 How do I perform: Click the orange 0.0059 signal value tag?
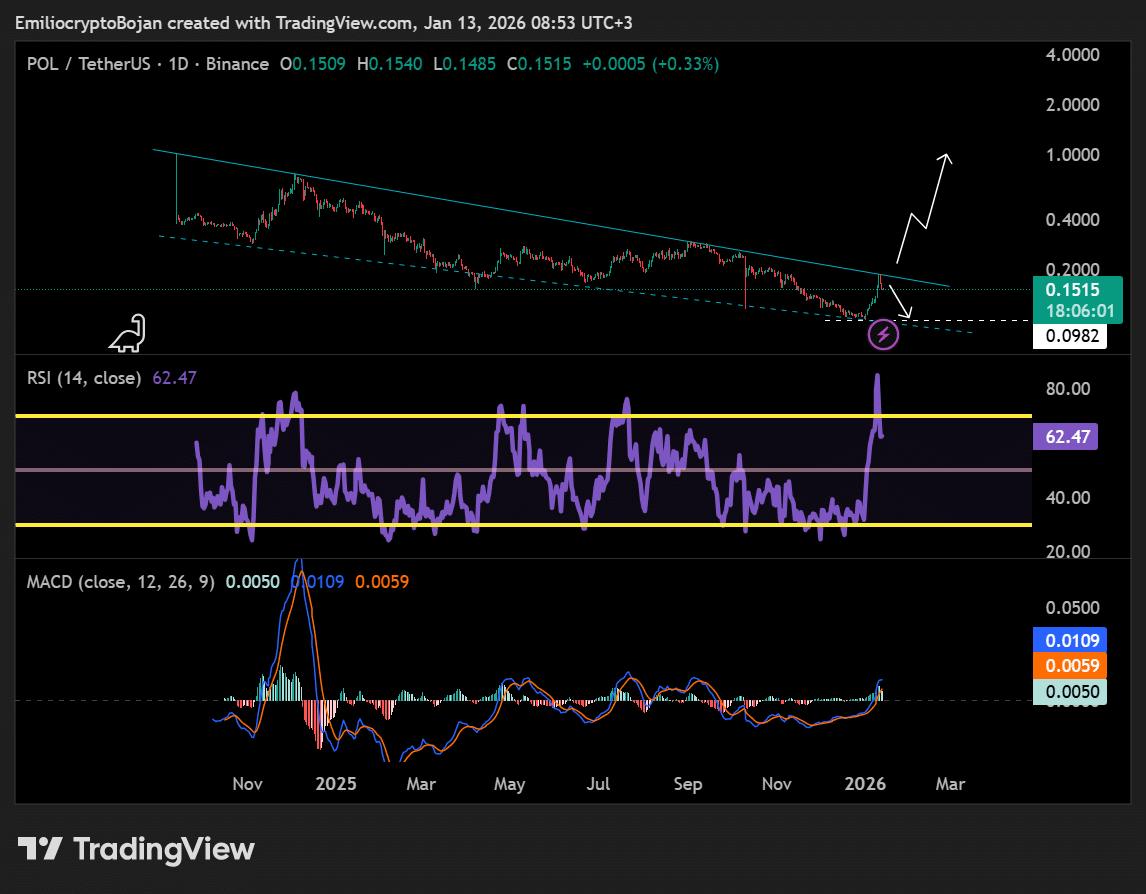pos(1066,665)
